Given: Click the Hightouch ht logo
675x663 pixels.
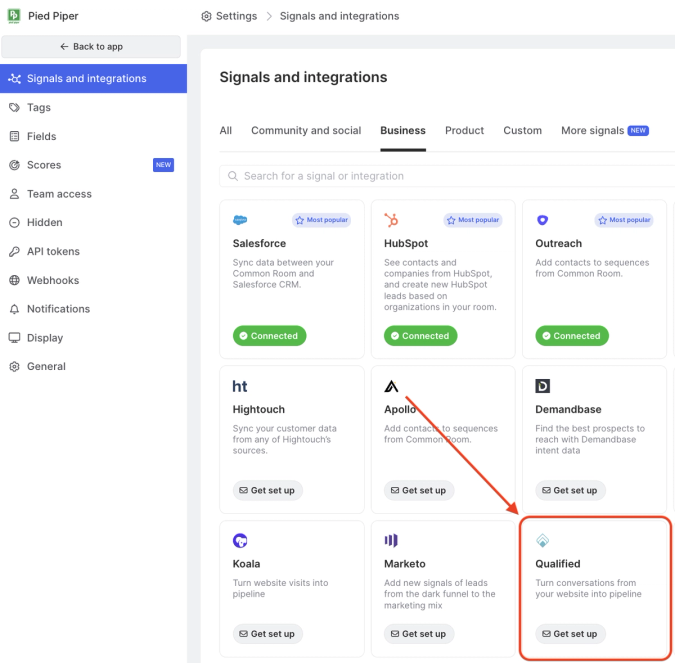Looking at the screenshot, I should tap(240, 386).
